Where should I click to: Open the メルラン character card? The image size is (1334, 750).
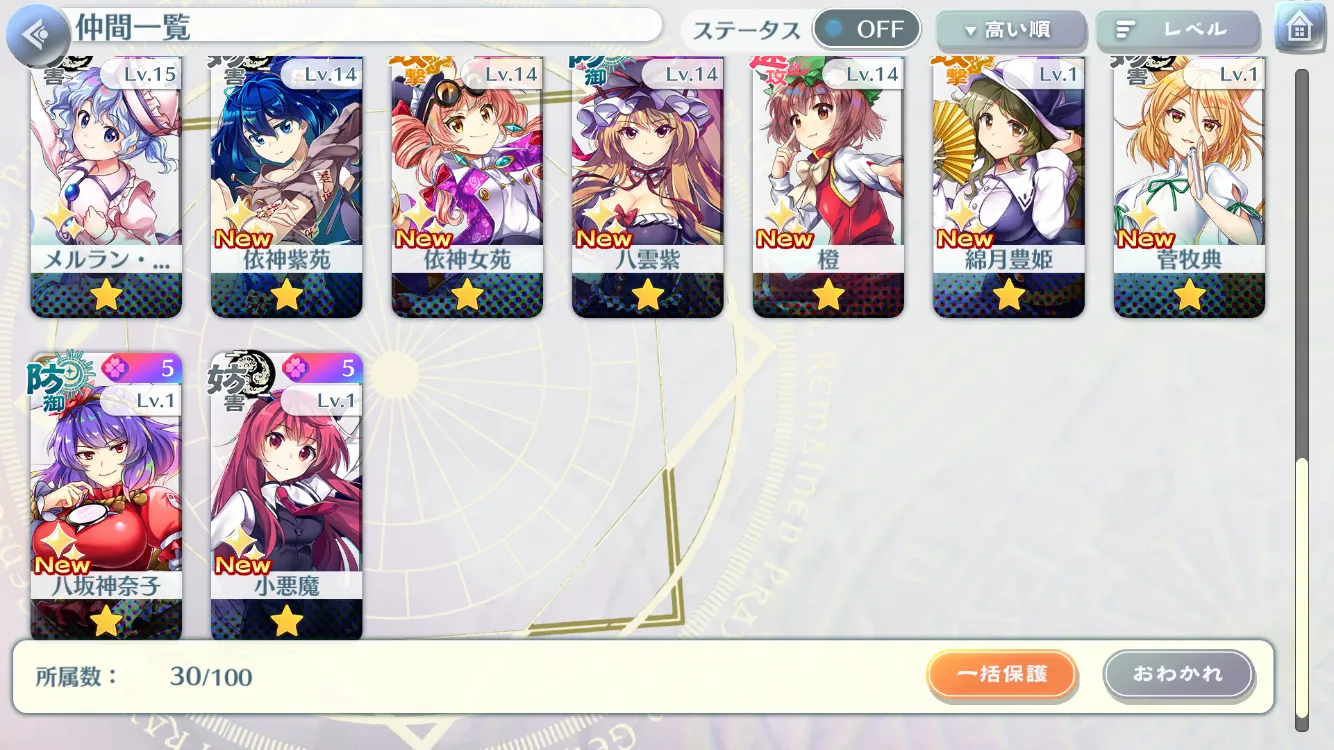[106, 187]
